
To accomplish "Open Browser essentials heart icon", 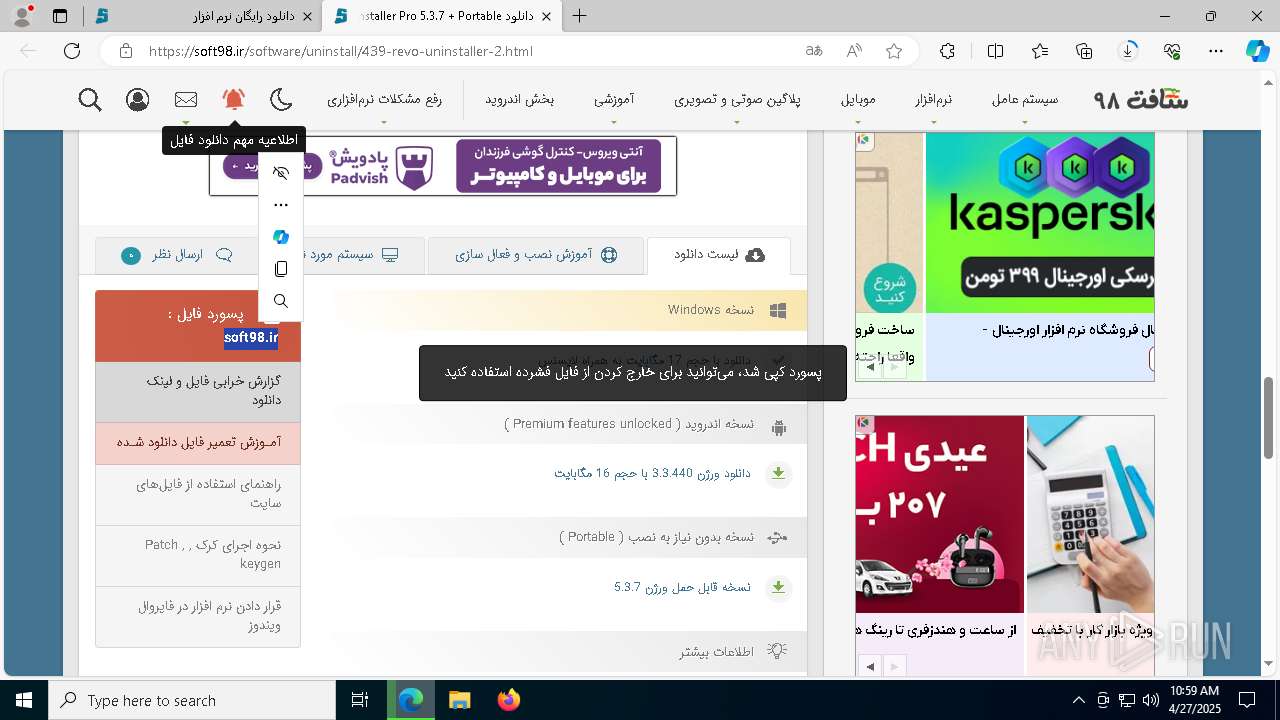I will [x=1172, y=51].
